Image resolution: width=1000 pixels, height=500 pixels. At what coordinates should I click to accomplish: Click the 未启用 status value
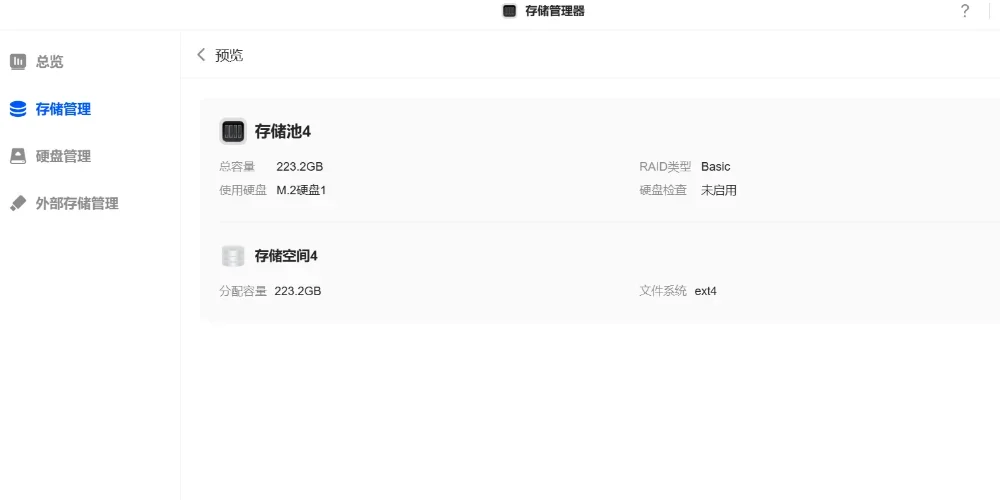[x=719, y=190]
